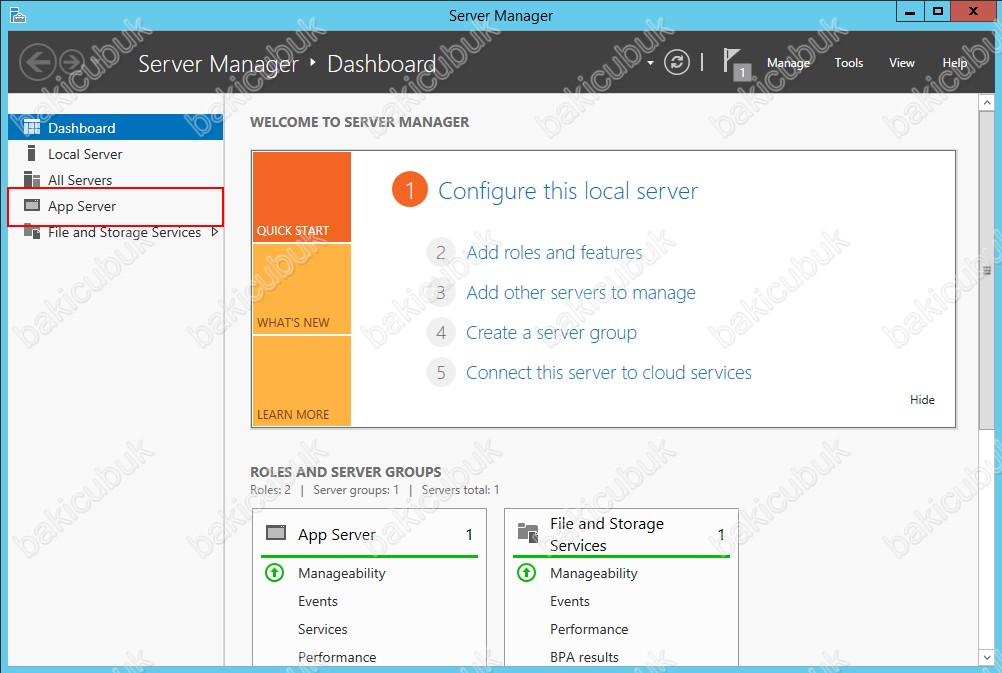This screenshot has width=1002, height=673.
Task: Expand File and Storage Services submenu arrow
Action: pyautogui.click(x=215, y=232)
